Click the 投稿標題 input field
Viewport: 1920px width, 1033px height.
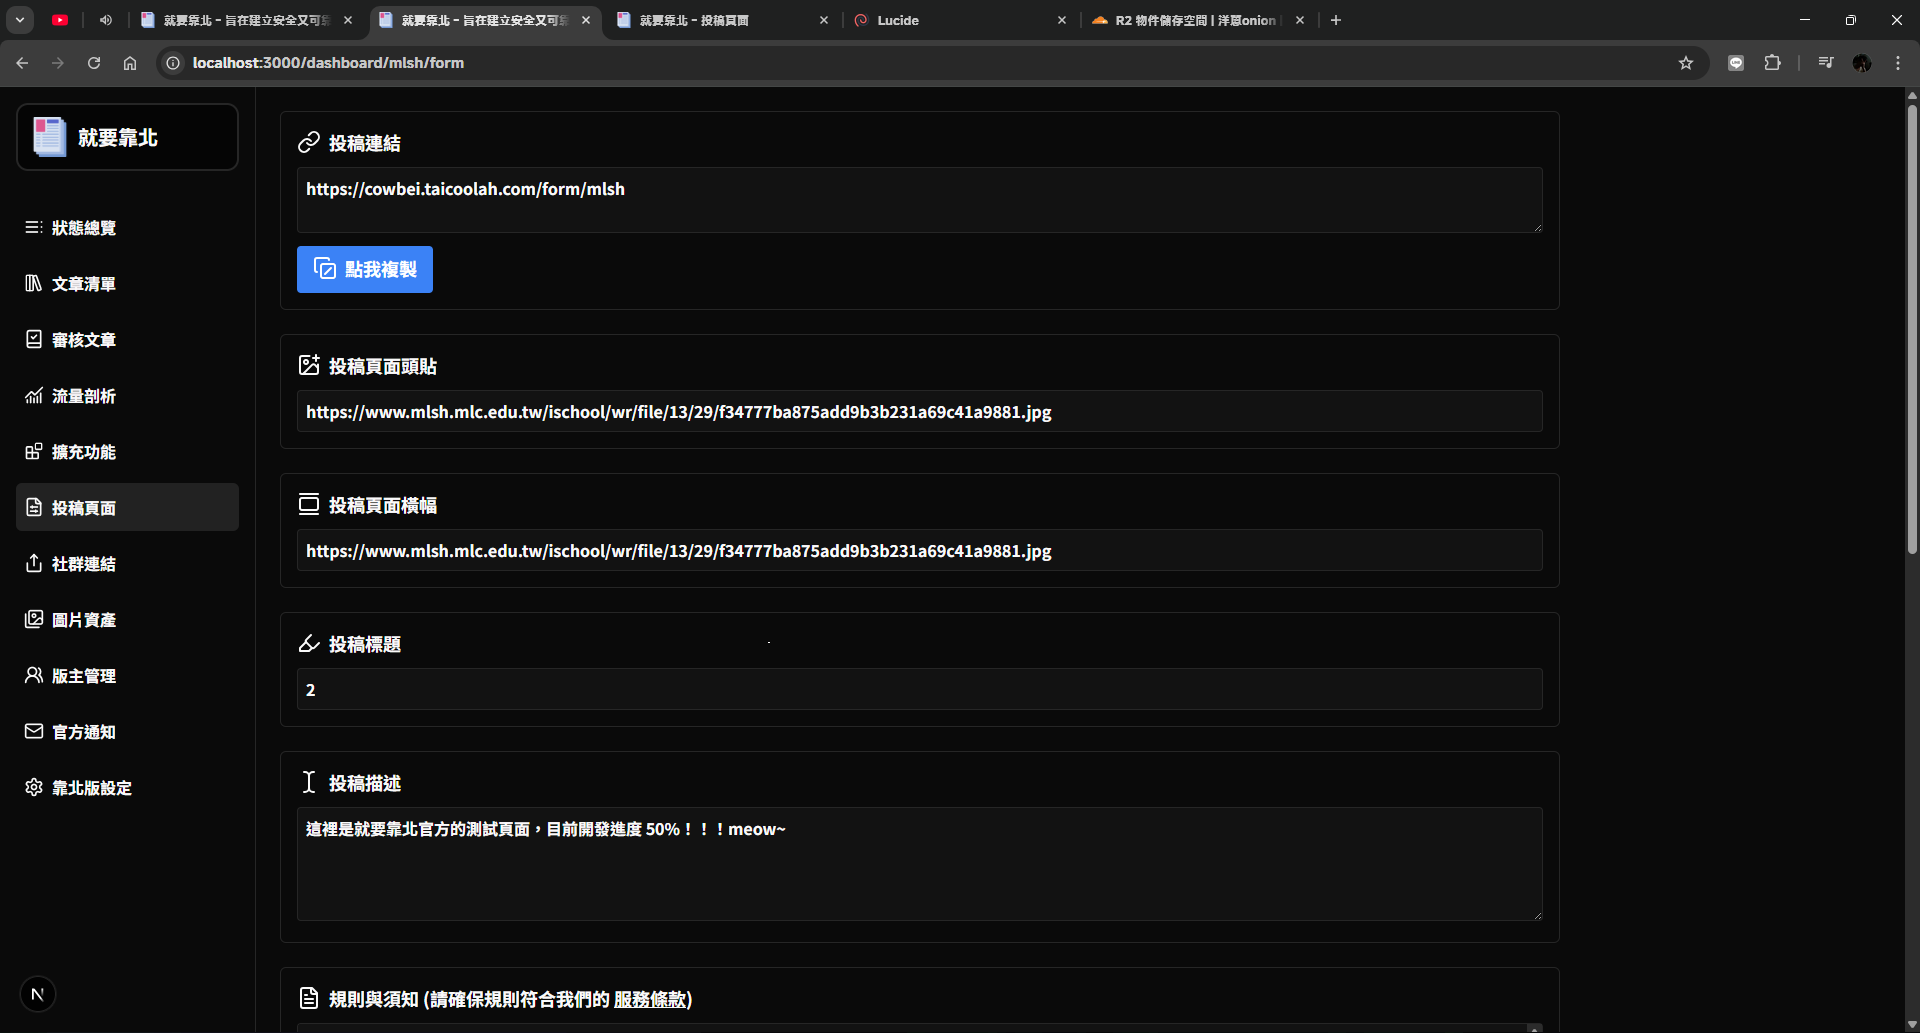coord(919,689)
